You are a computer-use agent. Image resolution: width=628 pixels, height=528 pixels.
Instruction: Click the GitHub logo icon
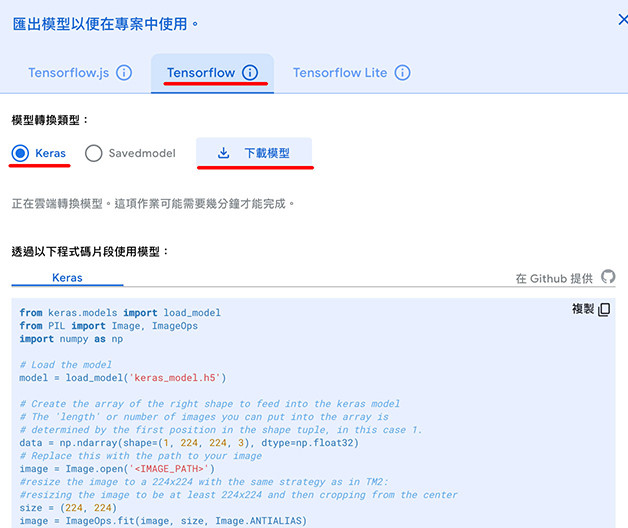(608, 277)
